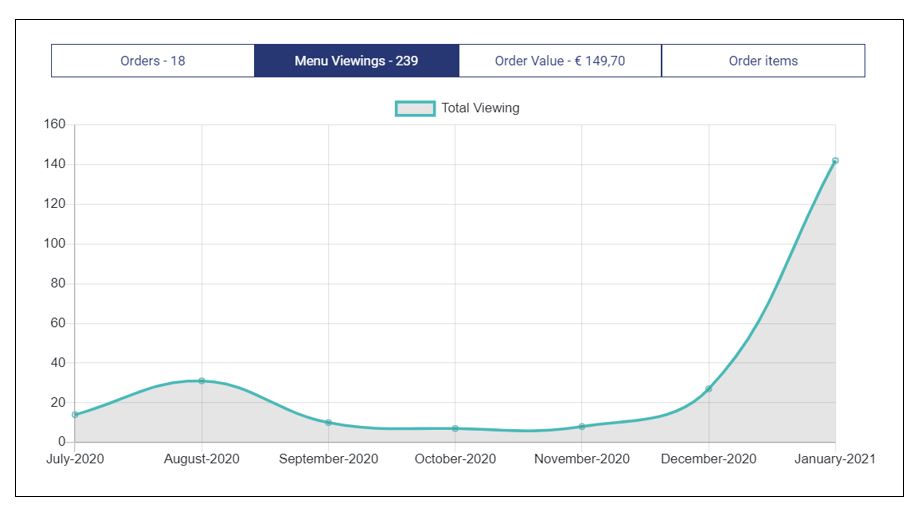Pick the October-2020 data point
921x516 pixels.
(455, 428)
